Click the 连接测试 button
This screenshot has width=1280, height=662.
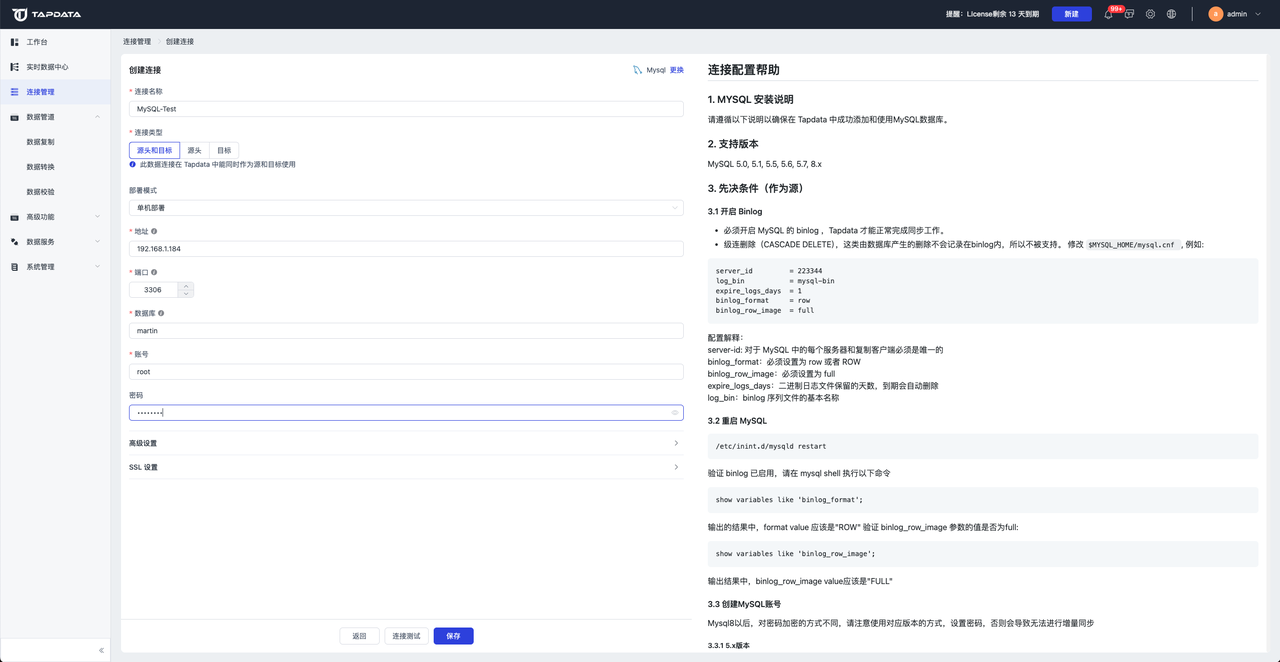406,636
